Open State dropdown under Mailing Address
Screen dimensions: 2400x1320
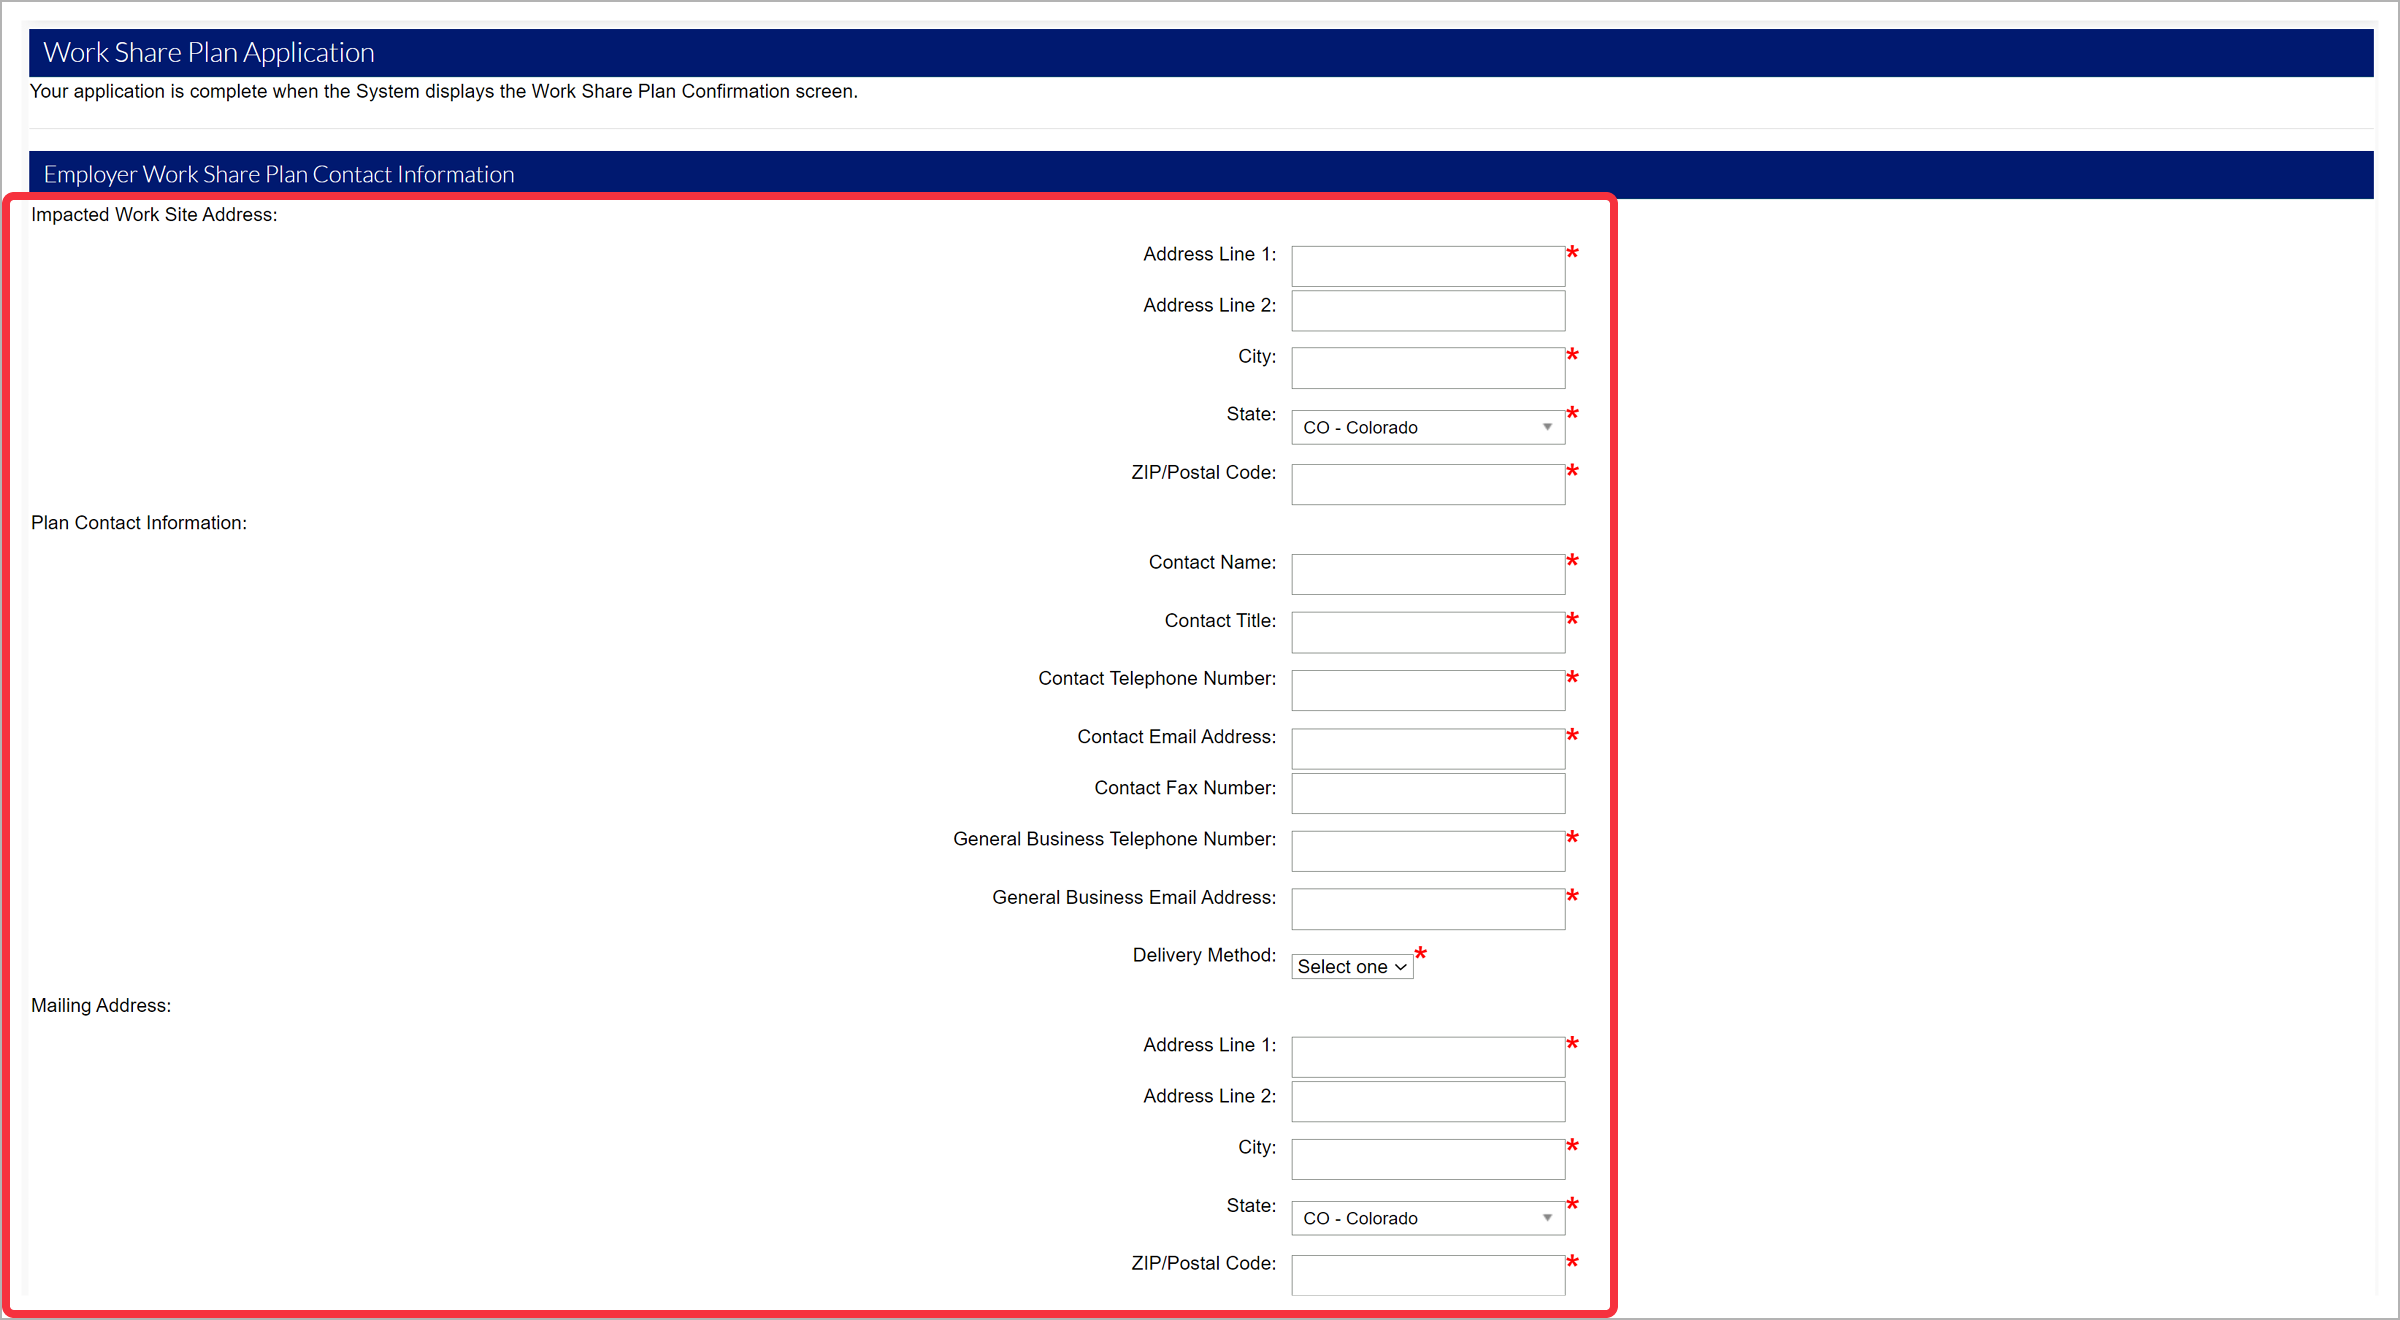[1427, 1218]
